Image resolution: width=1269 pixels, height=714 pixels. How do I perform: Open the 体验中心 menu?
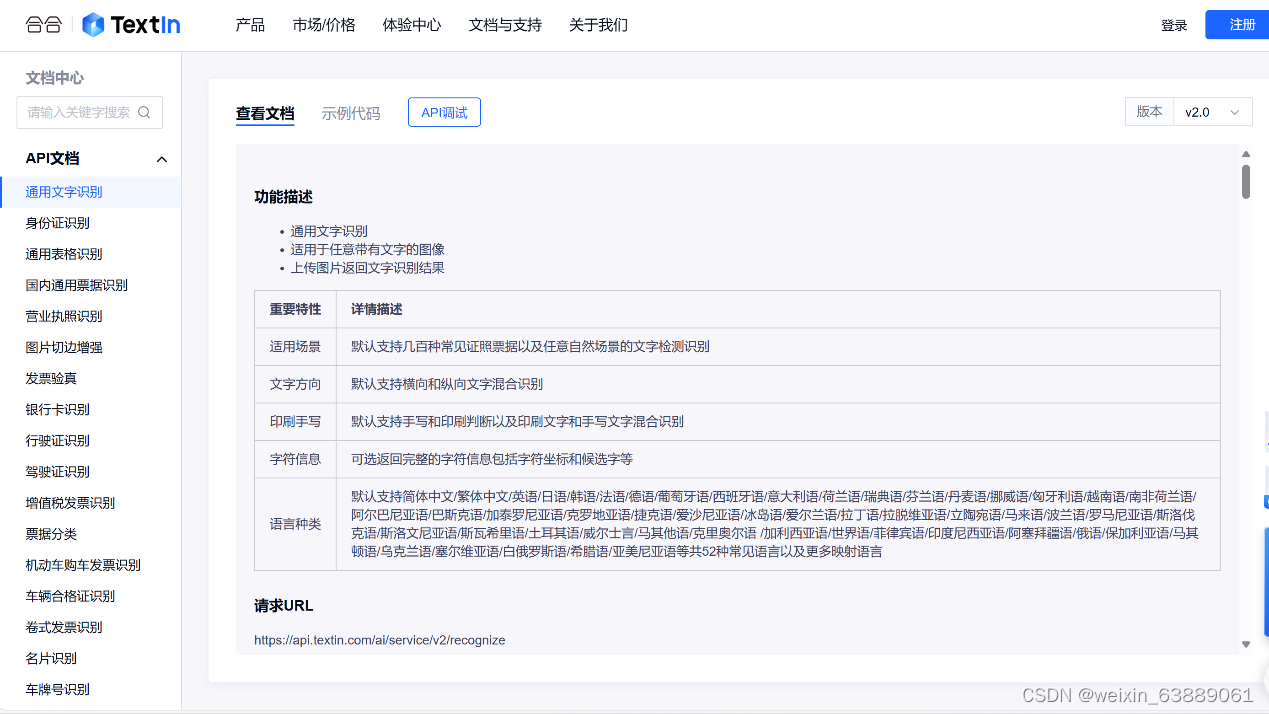pos(412,25)
